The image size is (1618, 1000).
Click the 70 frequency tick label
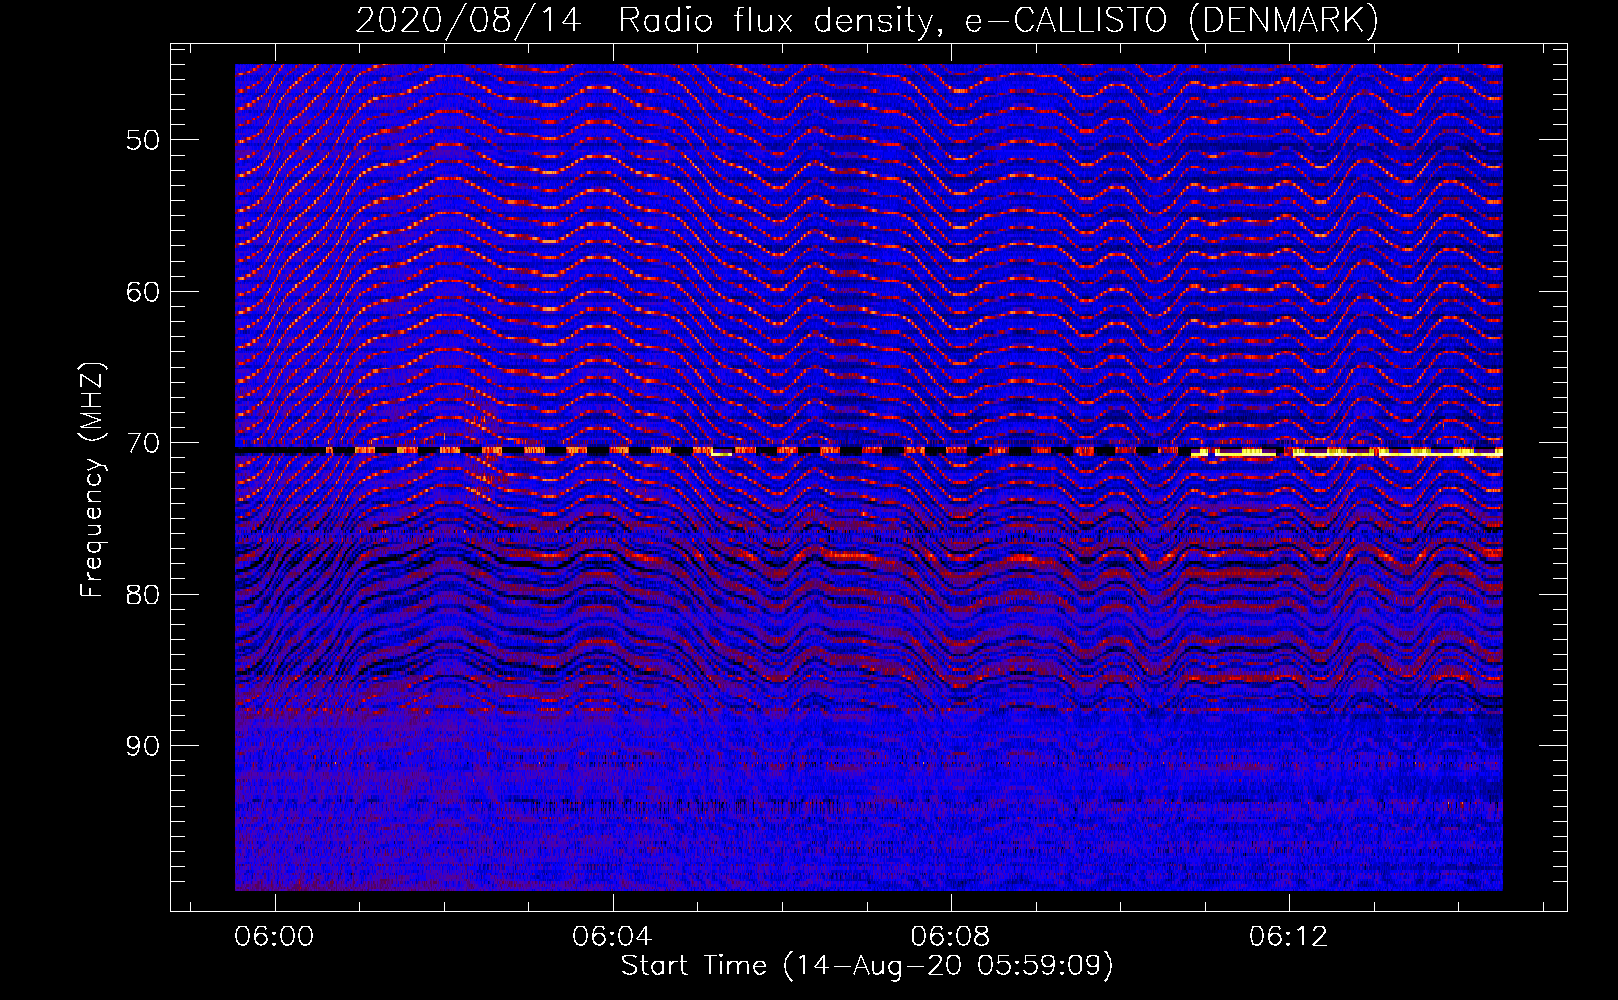(x=143, y=443)
